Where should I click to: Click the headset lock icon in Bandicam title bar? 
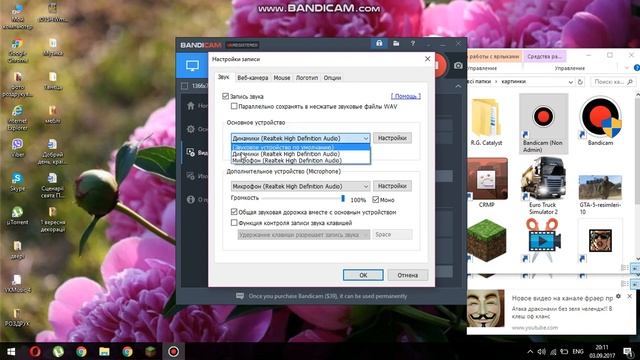pos(379,43)
